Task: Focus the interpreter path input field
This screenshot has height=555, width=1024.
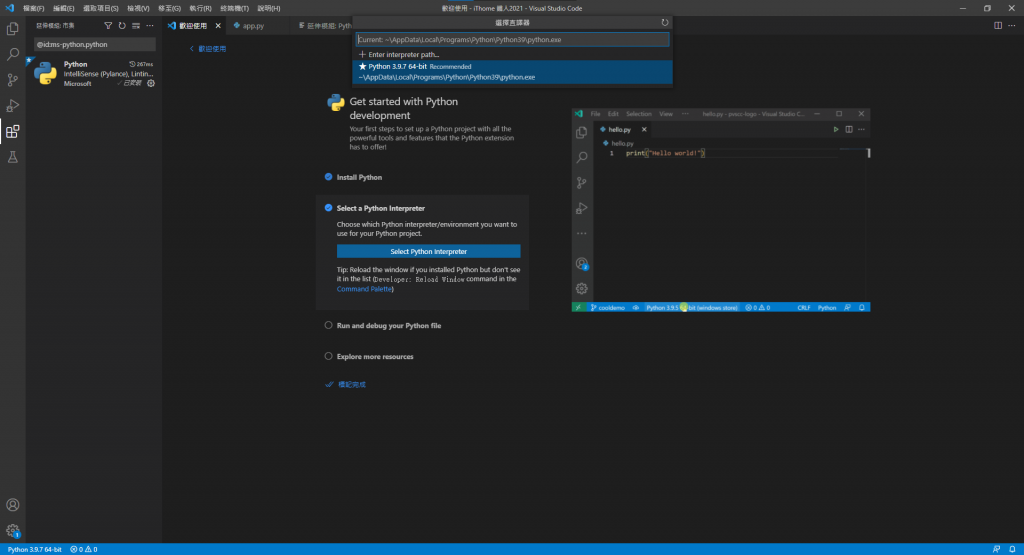Action: 513,39
